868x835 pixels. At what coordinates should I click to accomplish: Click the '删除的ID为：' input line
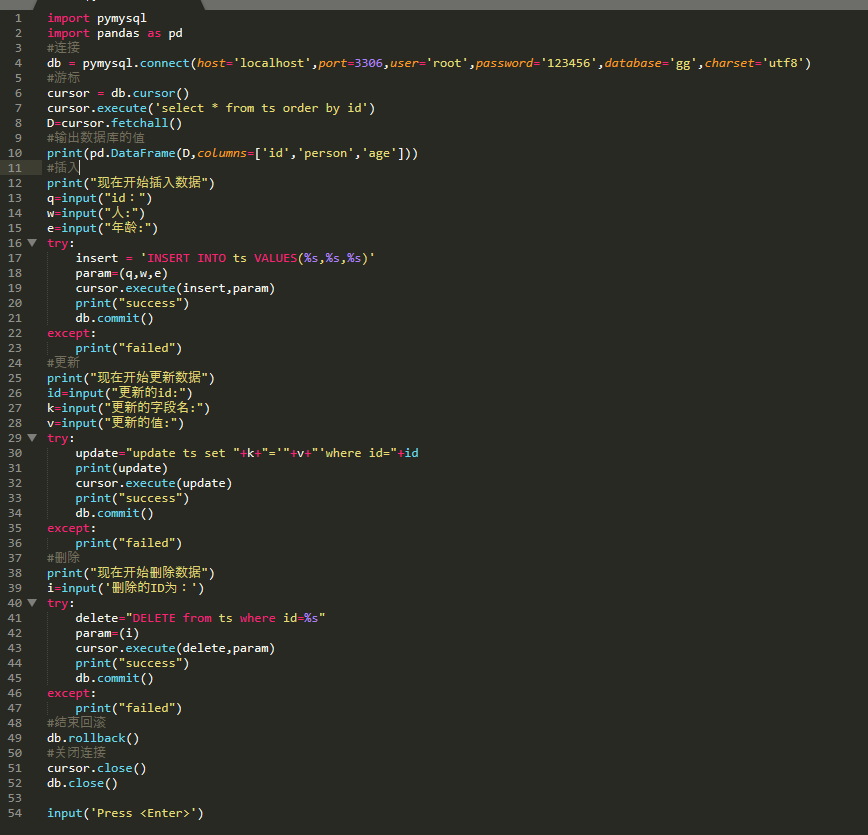(126, 588)
